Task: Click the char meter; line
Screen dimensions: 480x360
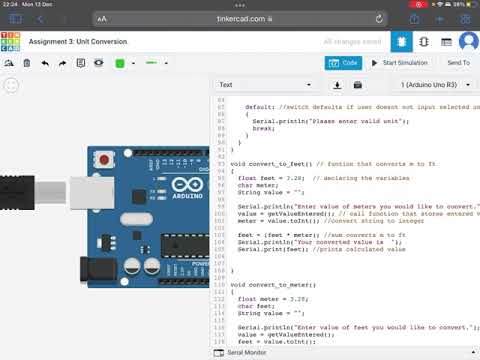Action: point(258,185)
